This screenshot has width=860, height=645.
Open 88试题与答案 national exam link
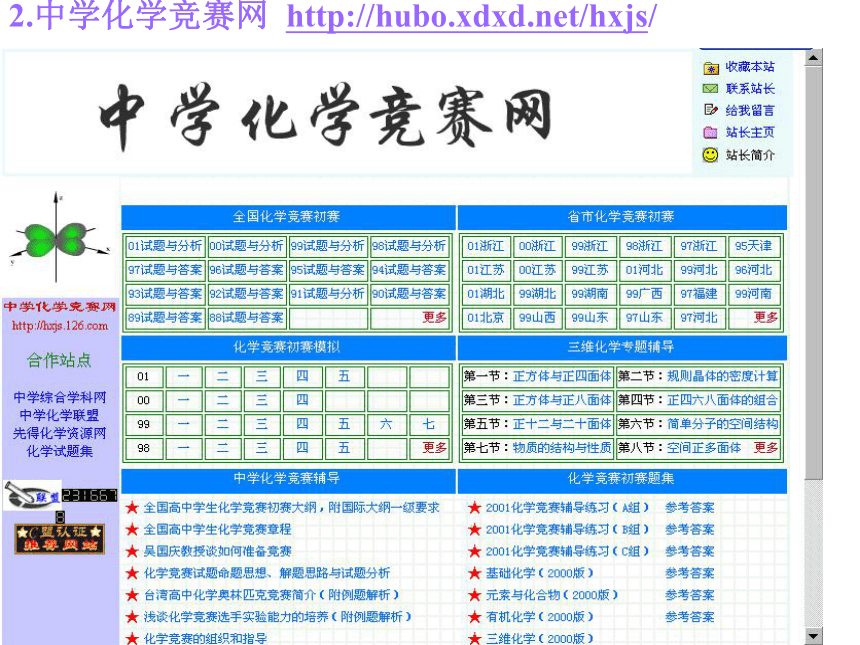(x=246, y=318)
